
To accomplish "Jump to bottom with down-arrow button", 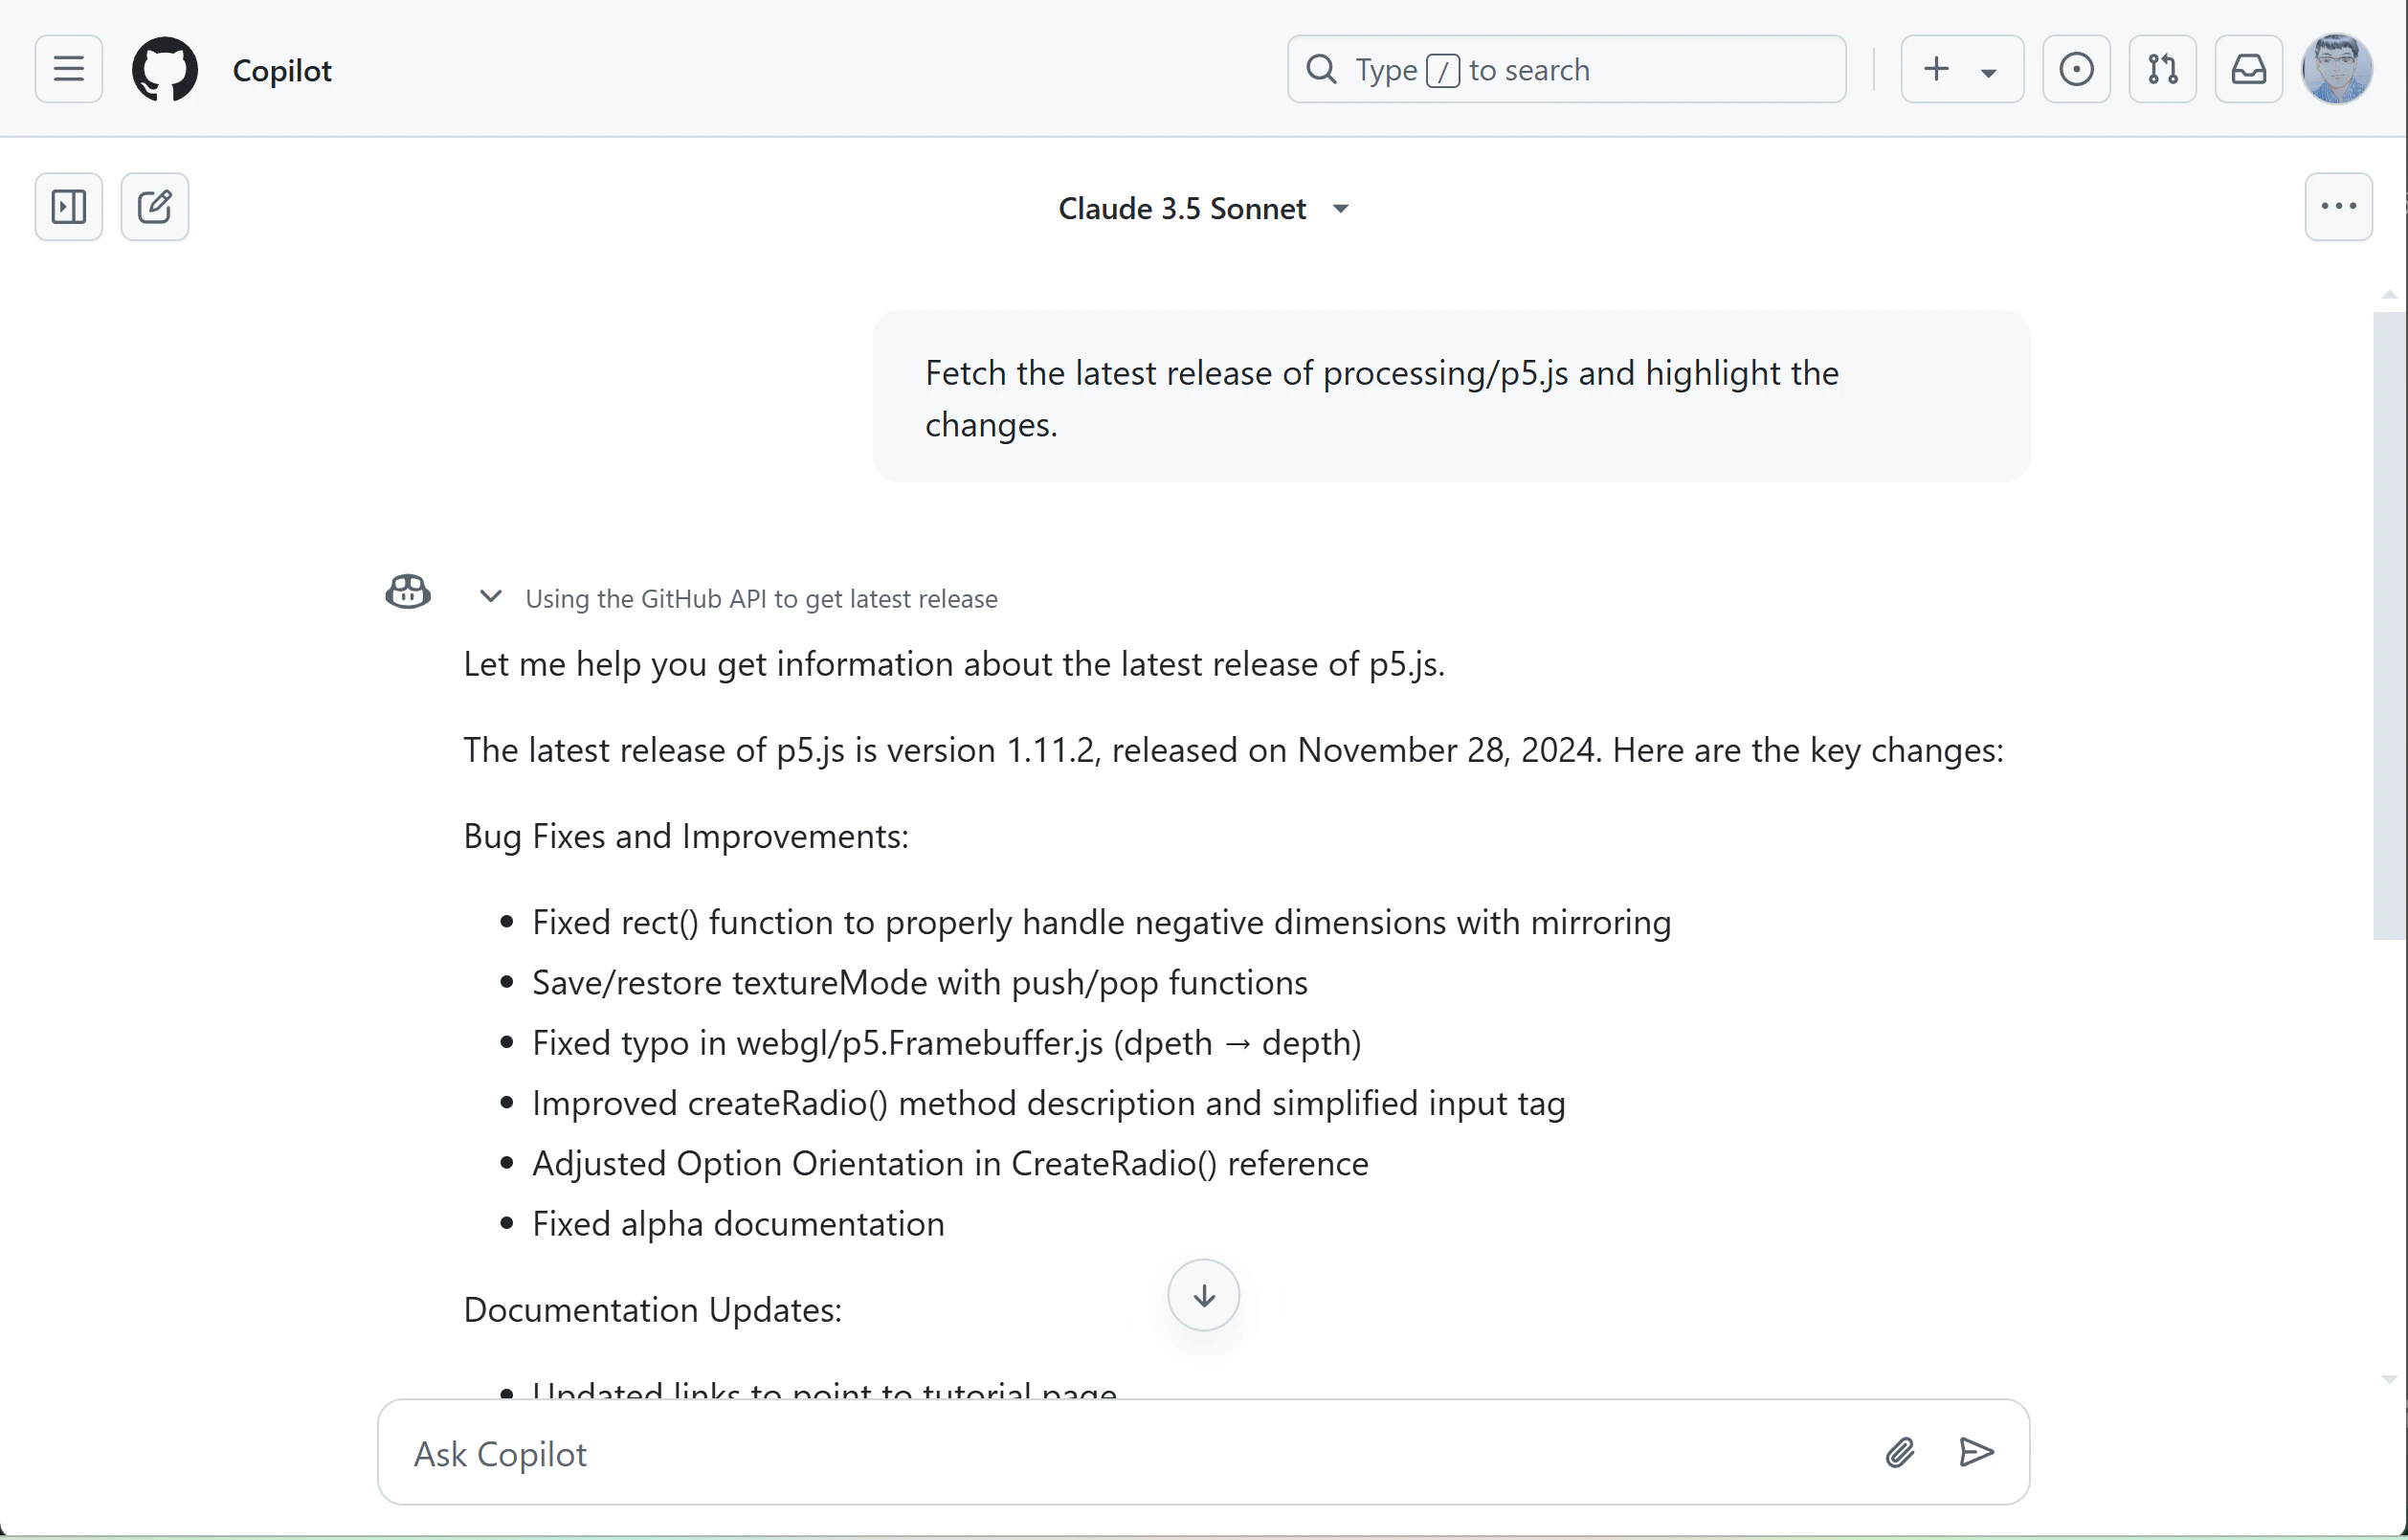I will pyautogui.click(x=1204, y=1295).
